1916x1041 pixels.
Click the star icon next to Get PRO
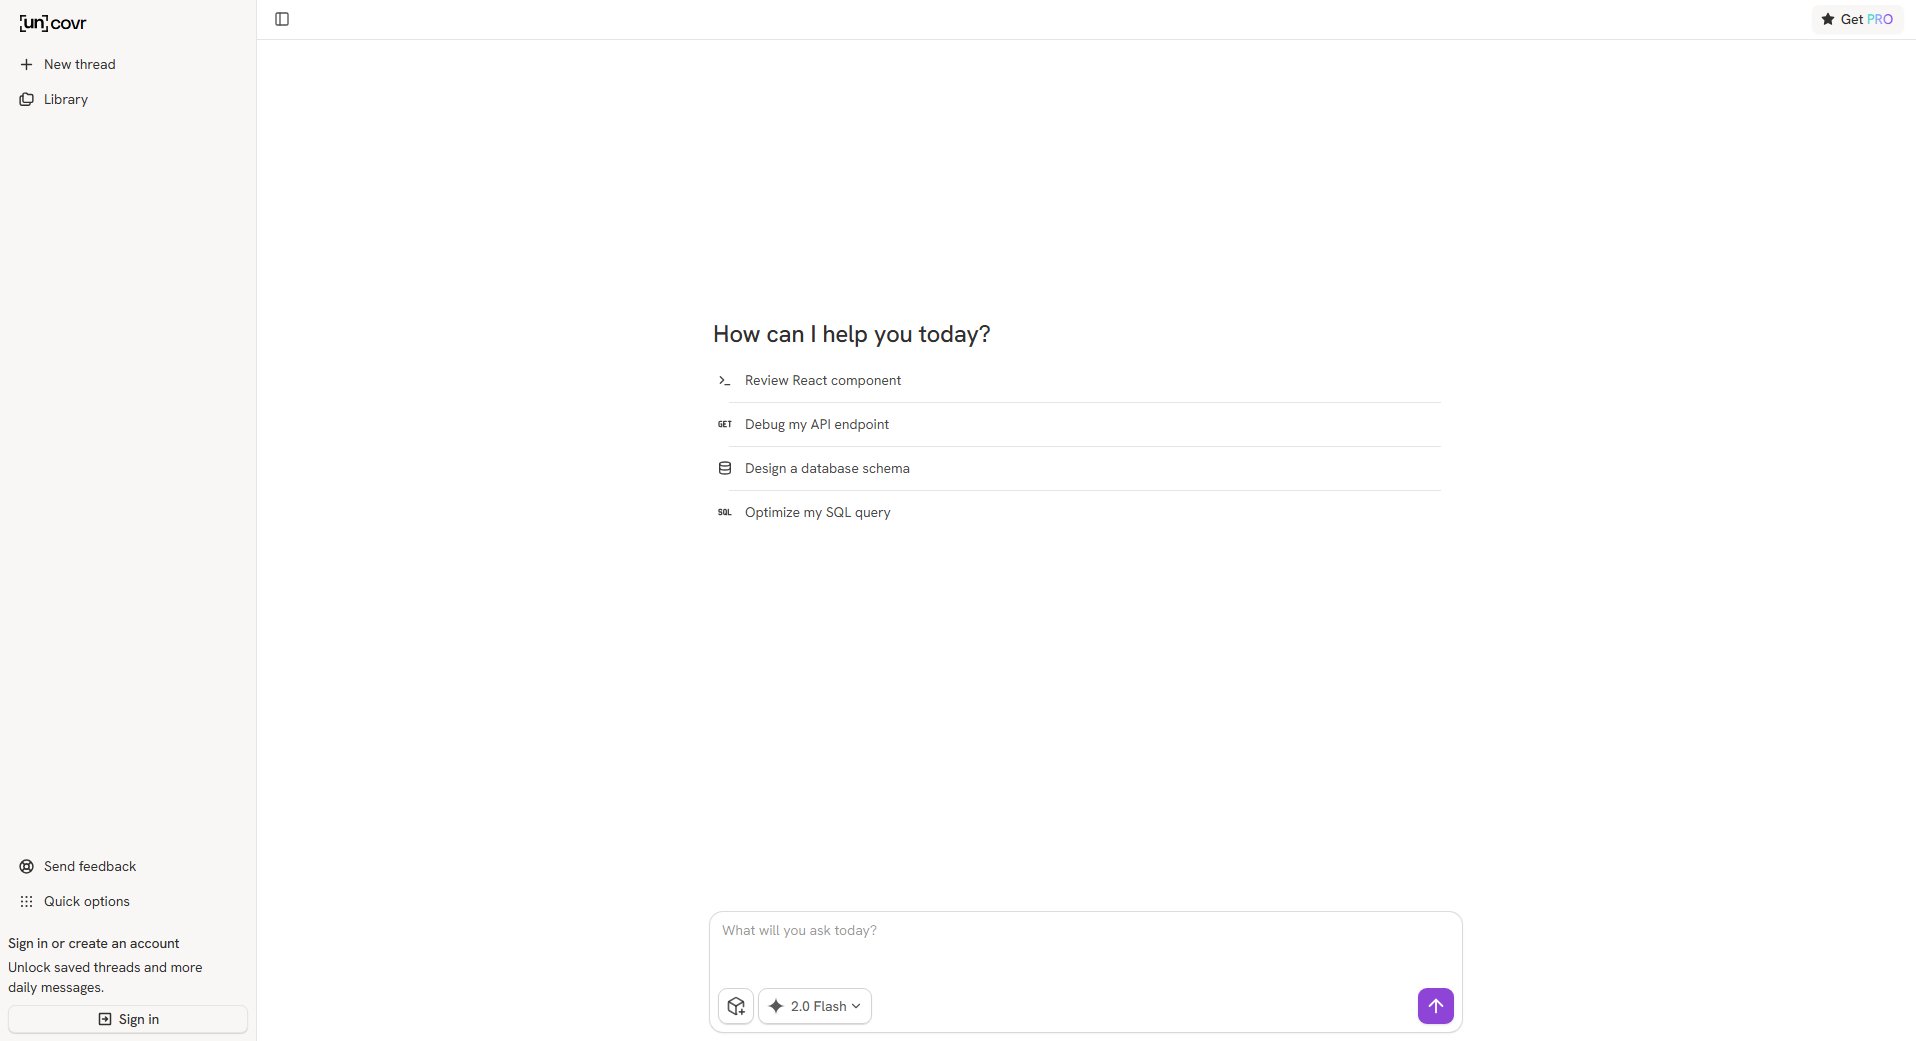coord(1826,18)
